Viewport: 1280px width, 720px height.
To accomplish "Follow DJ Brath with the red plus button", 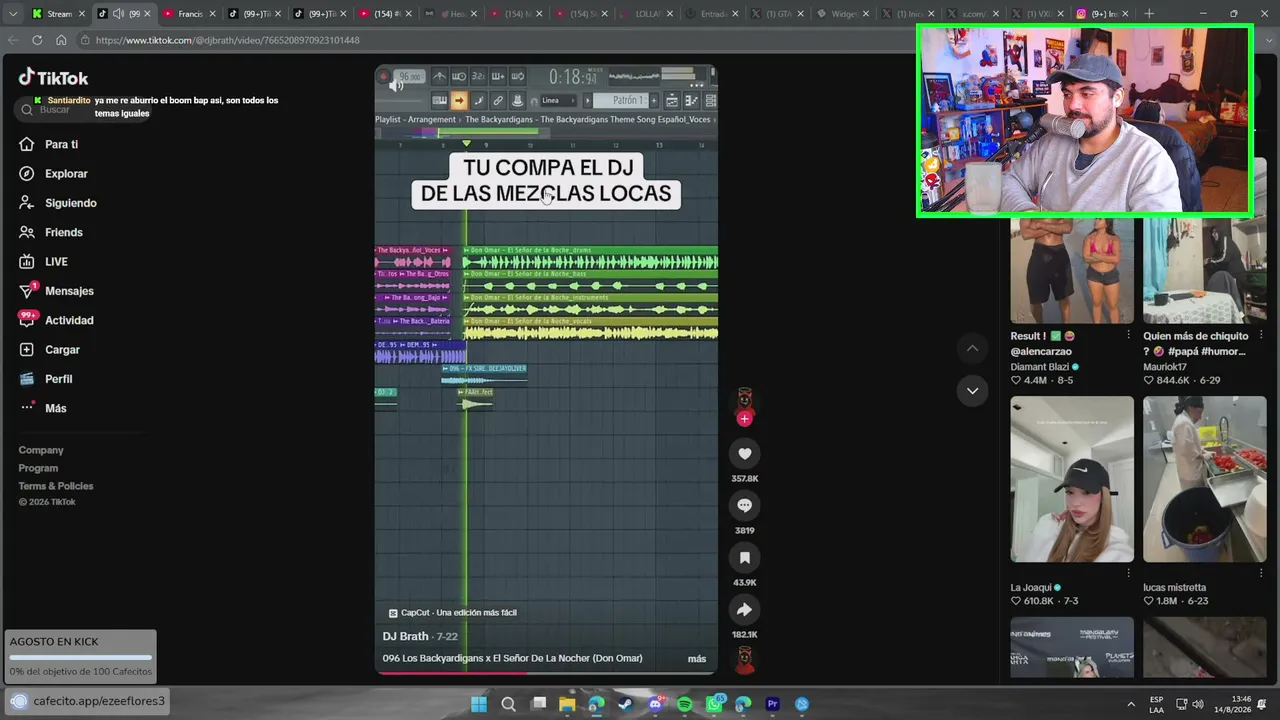I will tap(744, 419).
